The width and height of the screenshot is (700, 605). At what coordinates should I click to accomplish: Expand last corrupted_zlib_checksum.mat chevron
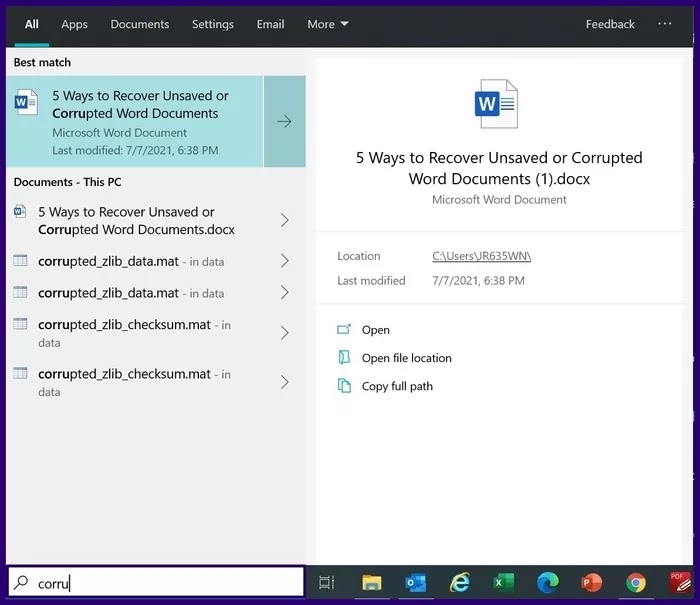pos(284,382)
